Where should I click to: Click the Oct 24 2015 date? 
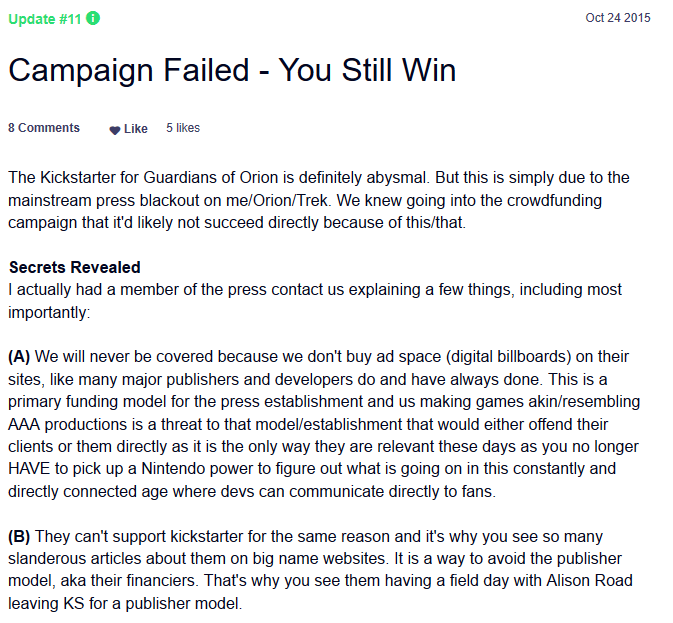coord(618,18)
